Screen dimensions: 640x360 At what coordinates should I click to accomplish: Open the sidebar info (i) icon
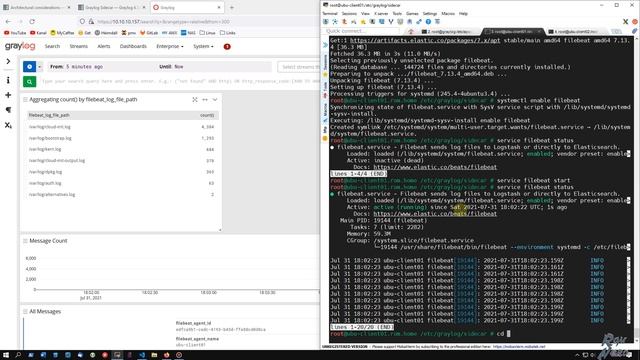coord(8,80)
